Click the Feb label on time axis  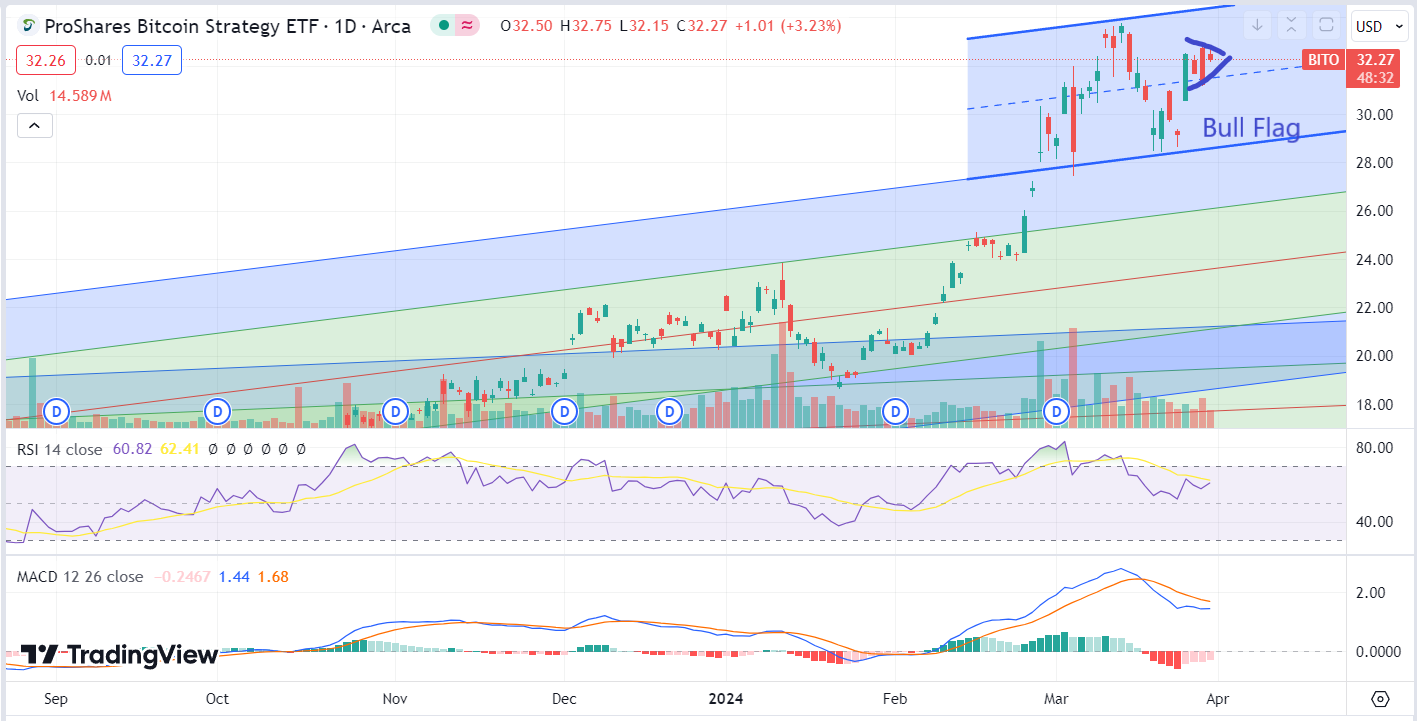[x=895, y=699]
